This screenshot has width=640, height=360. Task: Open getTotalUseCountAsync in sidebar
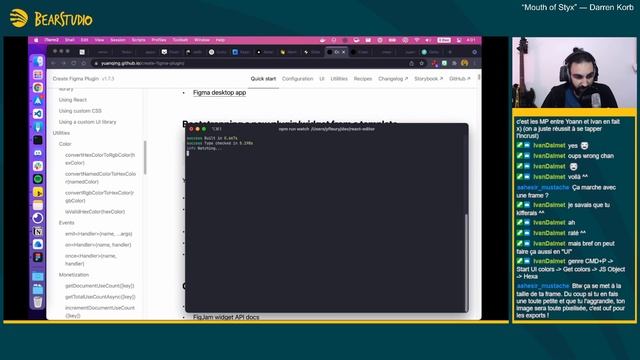click(100, 297)
